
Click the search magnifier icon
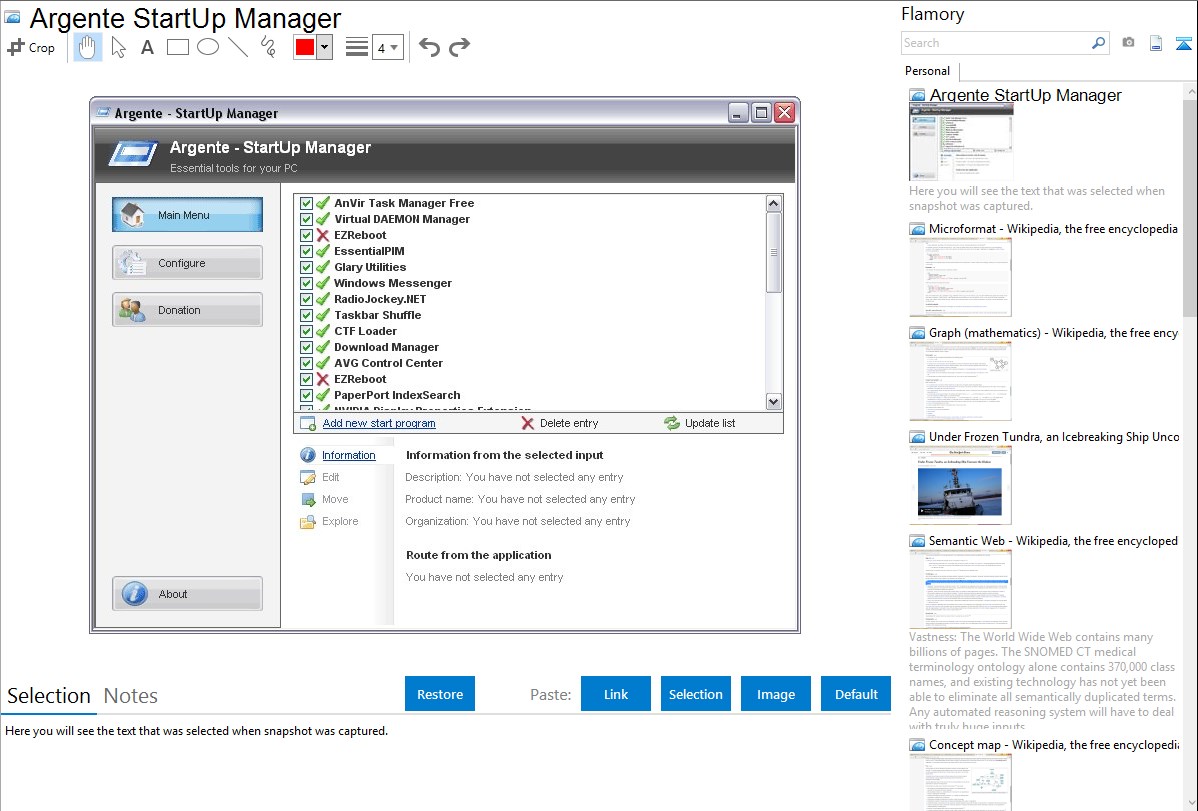[1098, 43]
